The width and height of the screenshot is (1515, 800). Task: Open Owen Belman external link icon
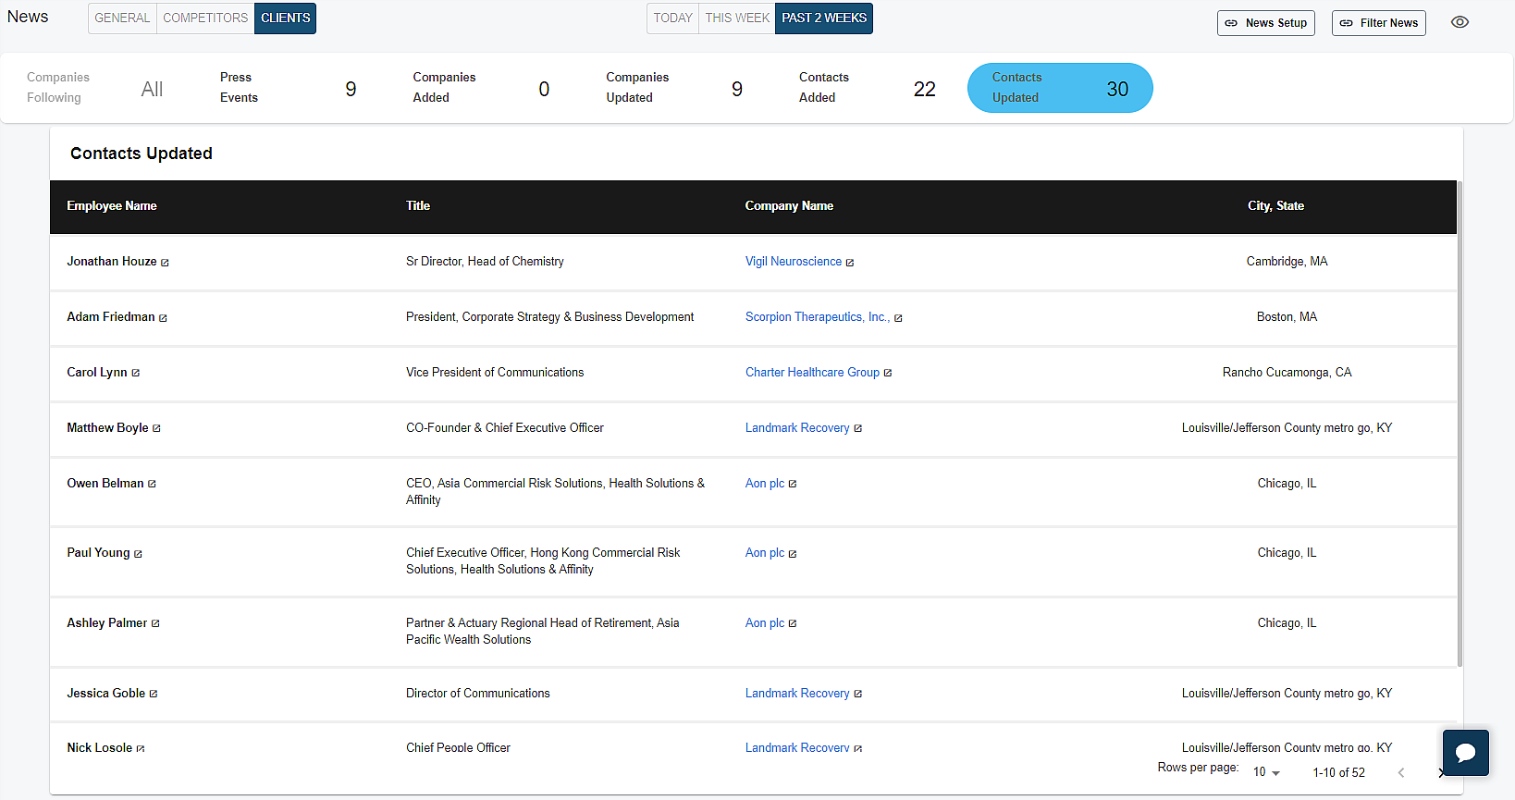tap(152, 484)
